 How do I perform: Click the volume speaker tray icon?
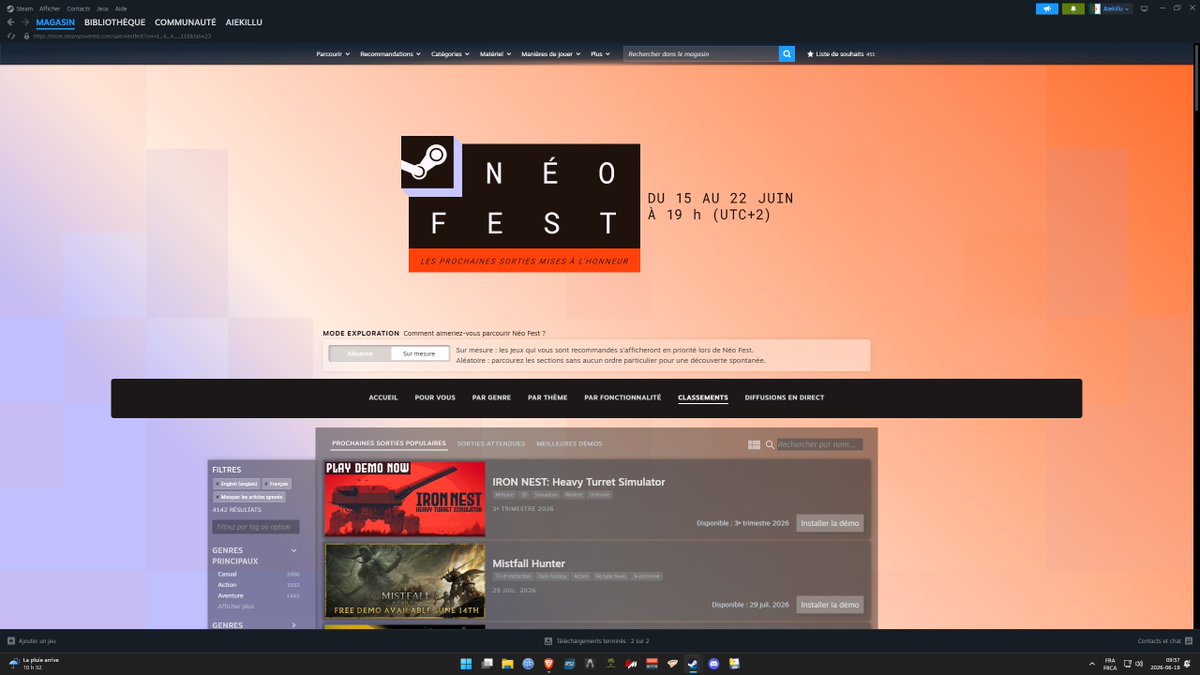(x=1138, y=664)
